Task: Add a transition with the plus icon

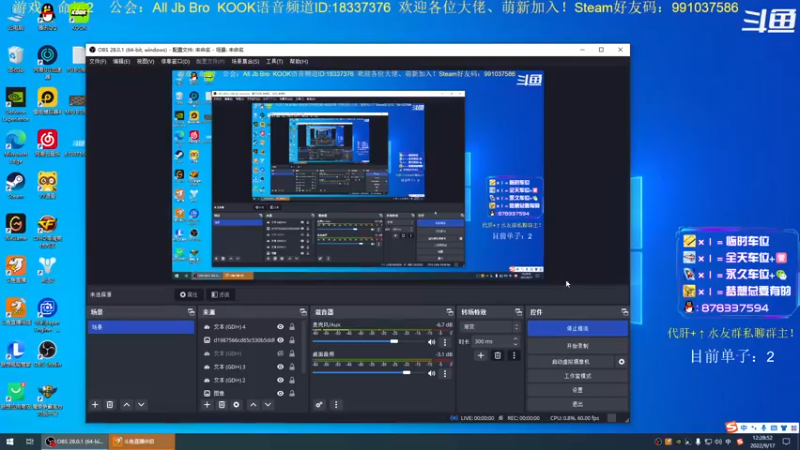Action: (x=481, y=356)
